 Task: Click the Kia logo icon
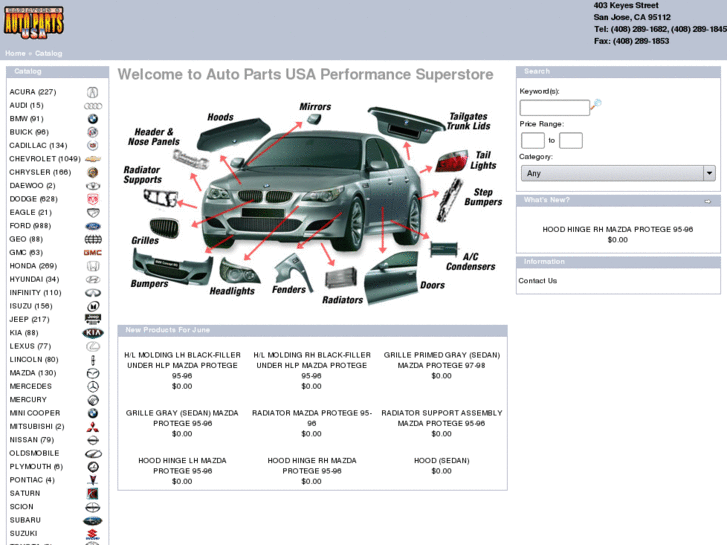93,333
